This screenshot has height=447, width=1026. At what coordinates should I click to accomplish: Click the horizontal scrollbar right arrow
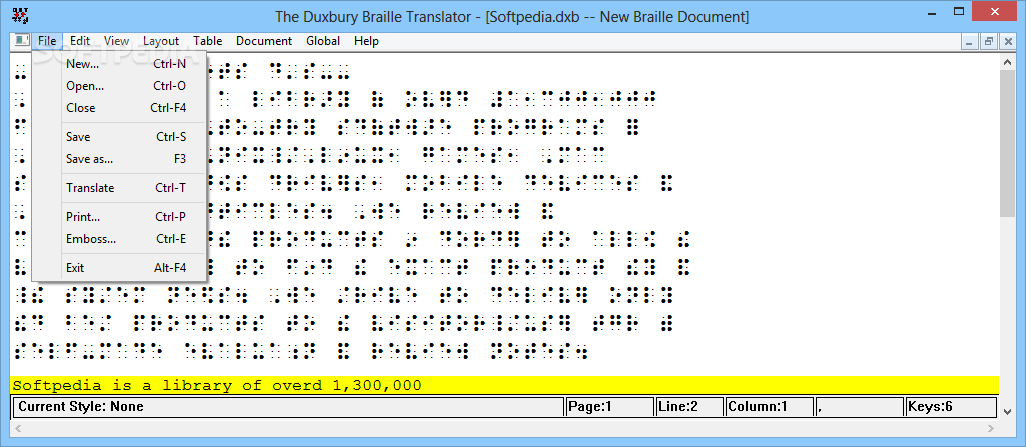tap(991, 428)
